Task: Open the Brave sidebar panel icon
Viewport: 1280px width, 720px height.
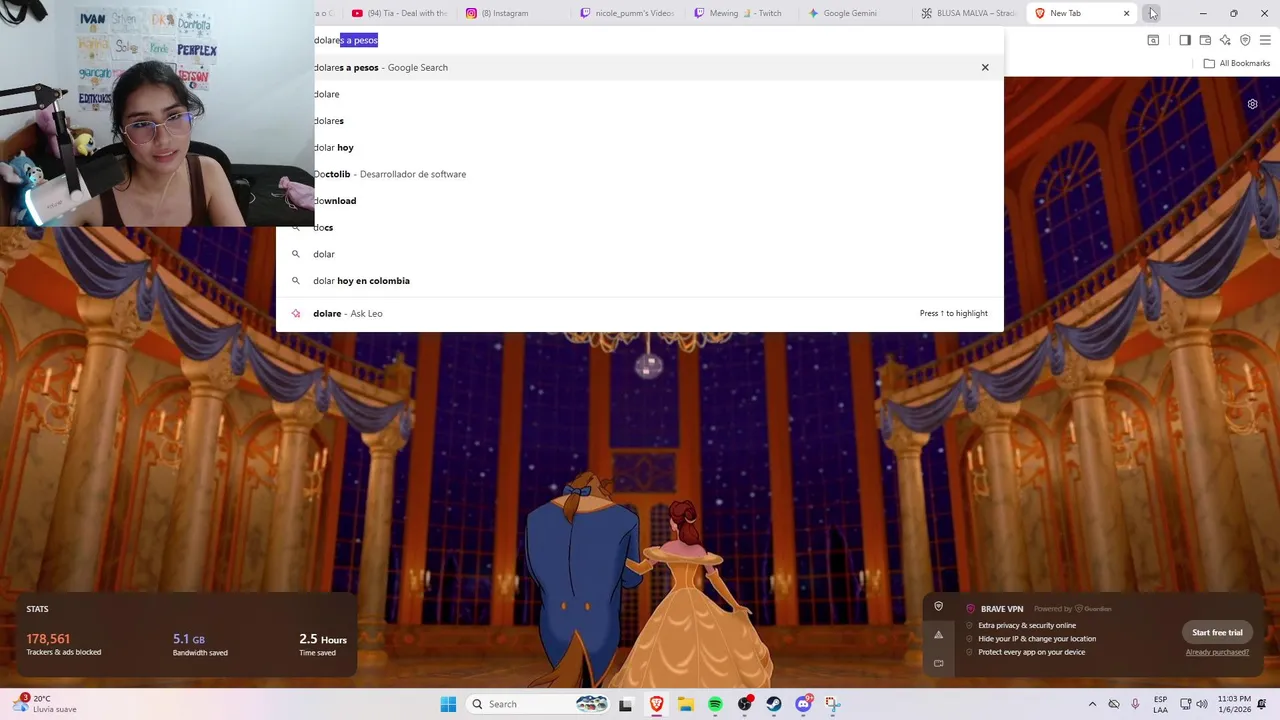Action: tap(1184, 40)
